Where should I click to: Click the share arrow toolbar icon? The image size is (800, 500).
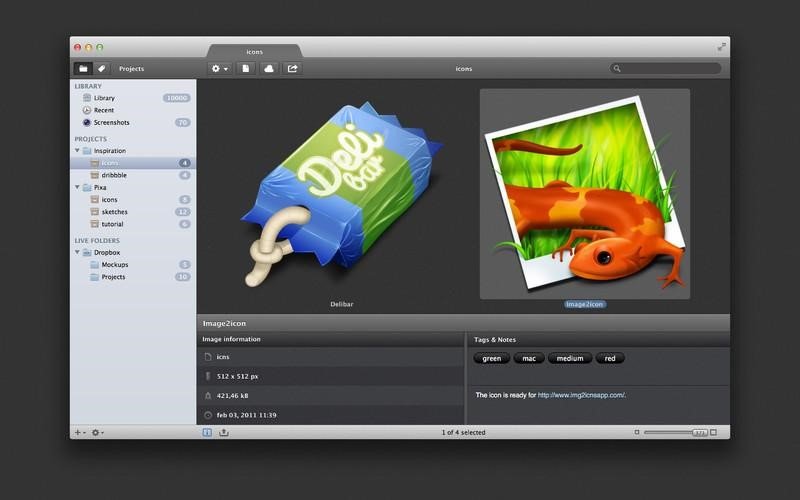click(292, 68)
